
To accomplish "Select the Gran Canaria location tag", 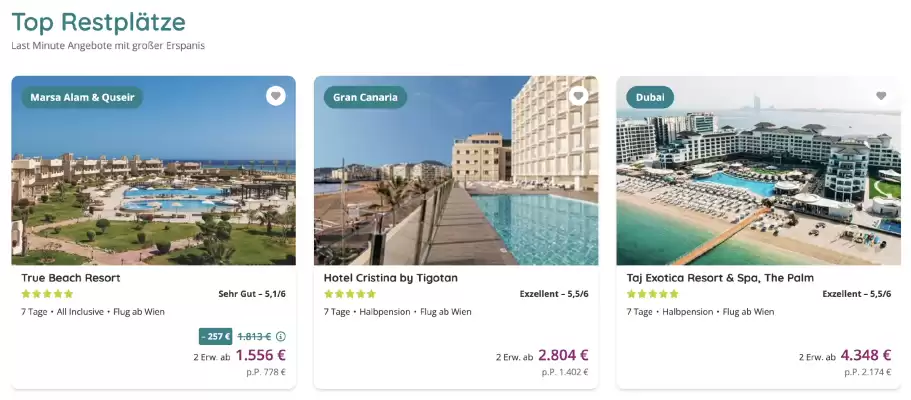I will 365,97.
